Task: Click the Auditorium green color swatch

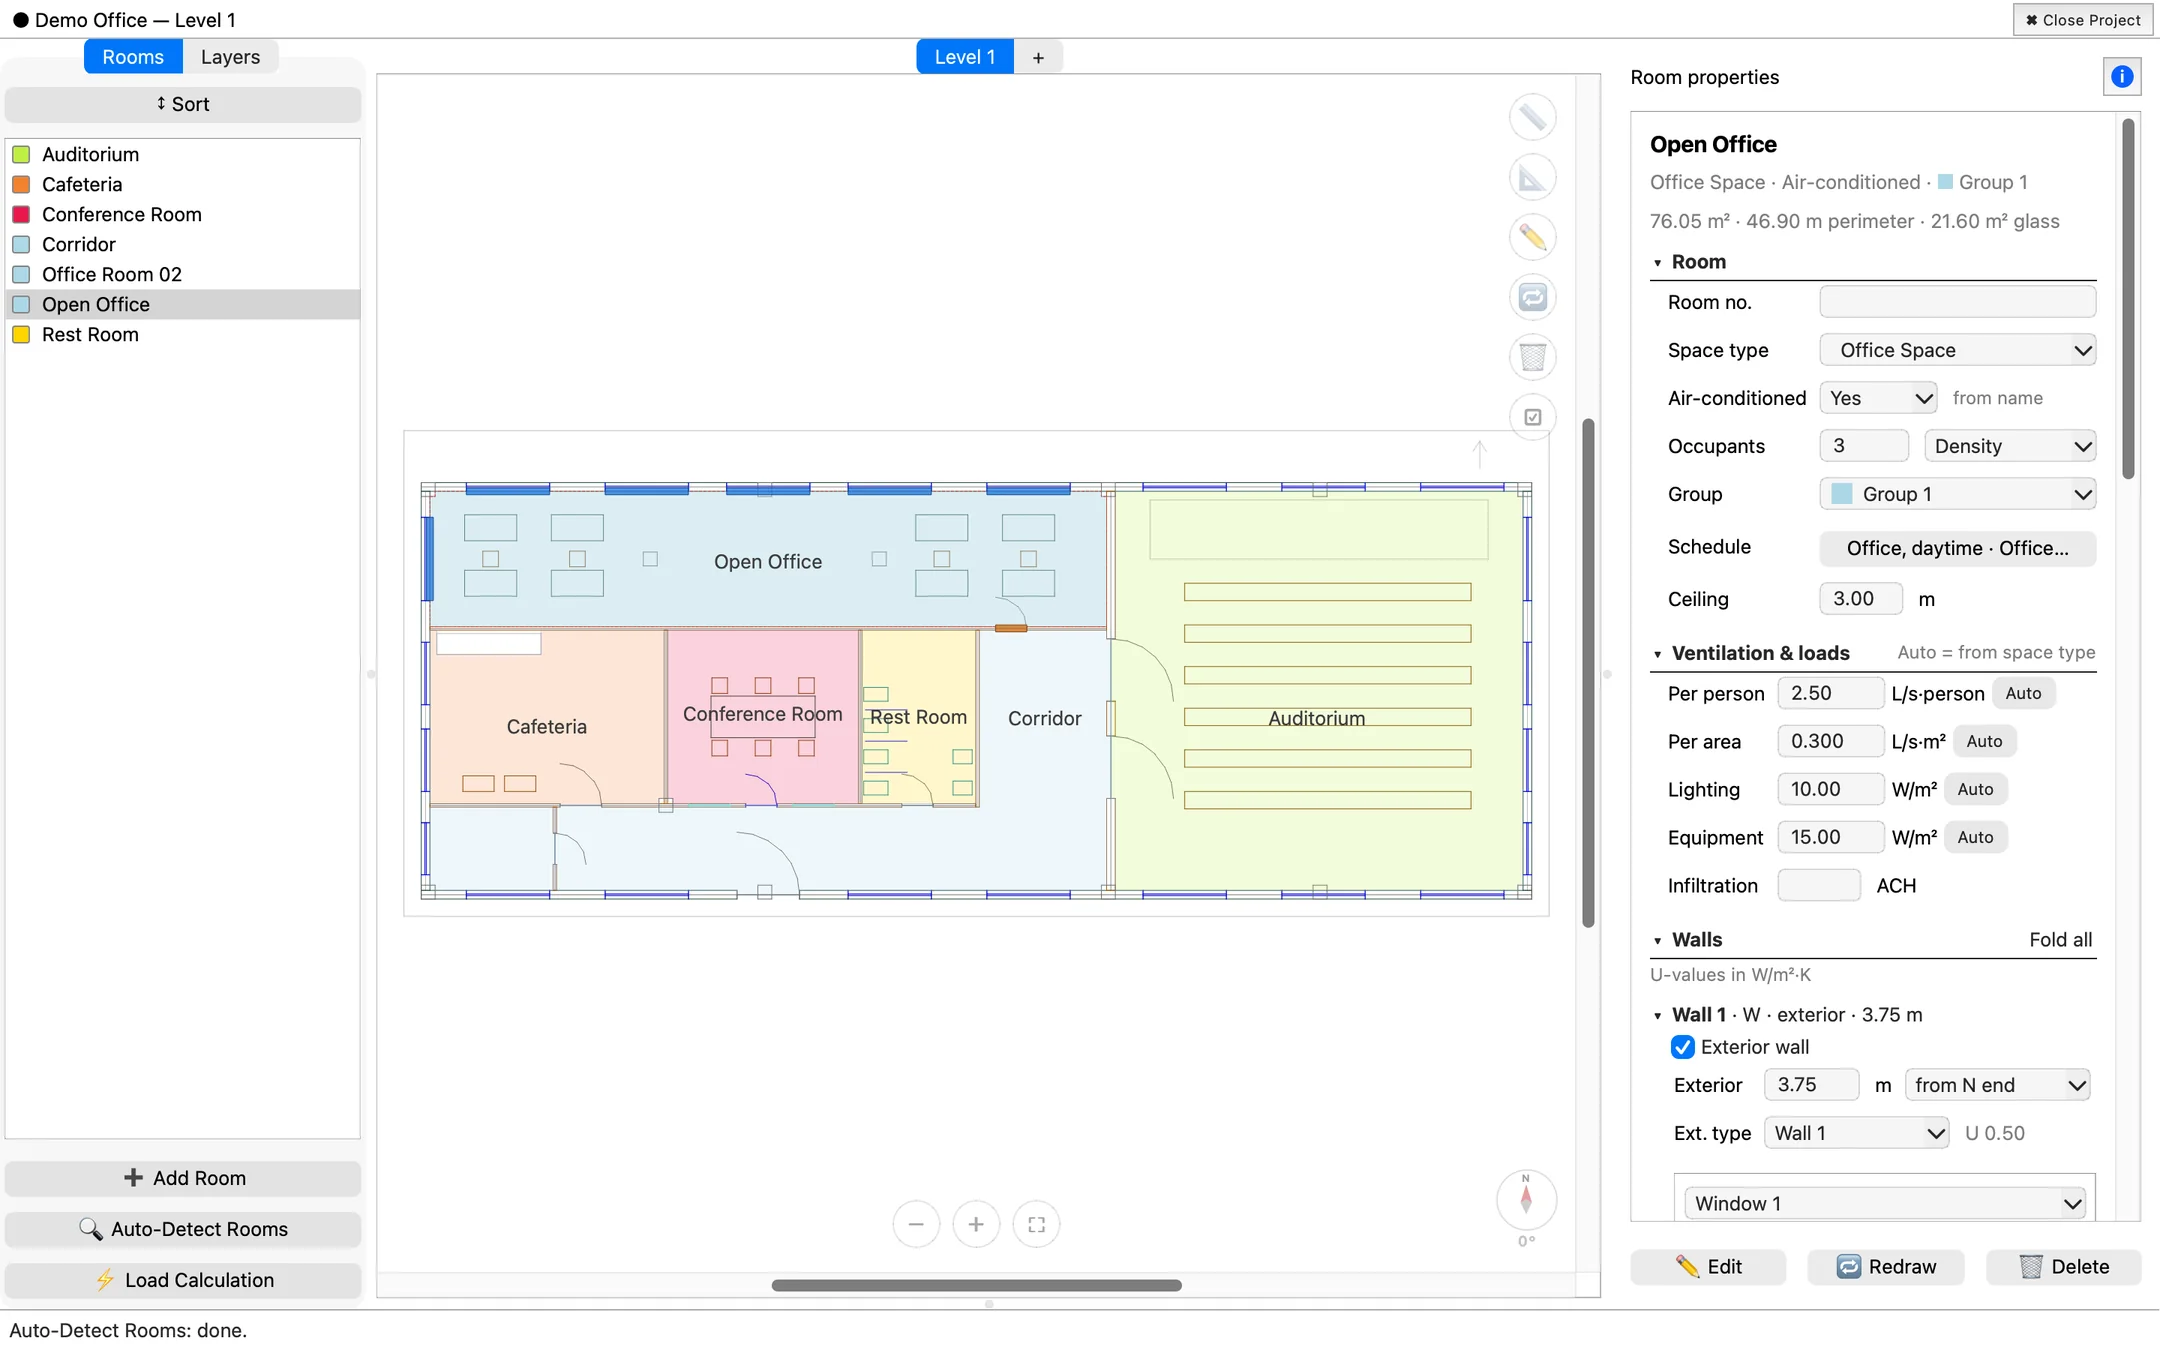Action: pyautogui.click(x=21, y=154)
